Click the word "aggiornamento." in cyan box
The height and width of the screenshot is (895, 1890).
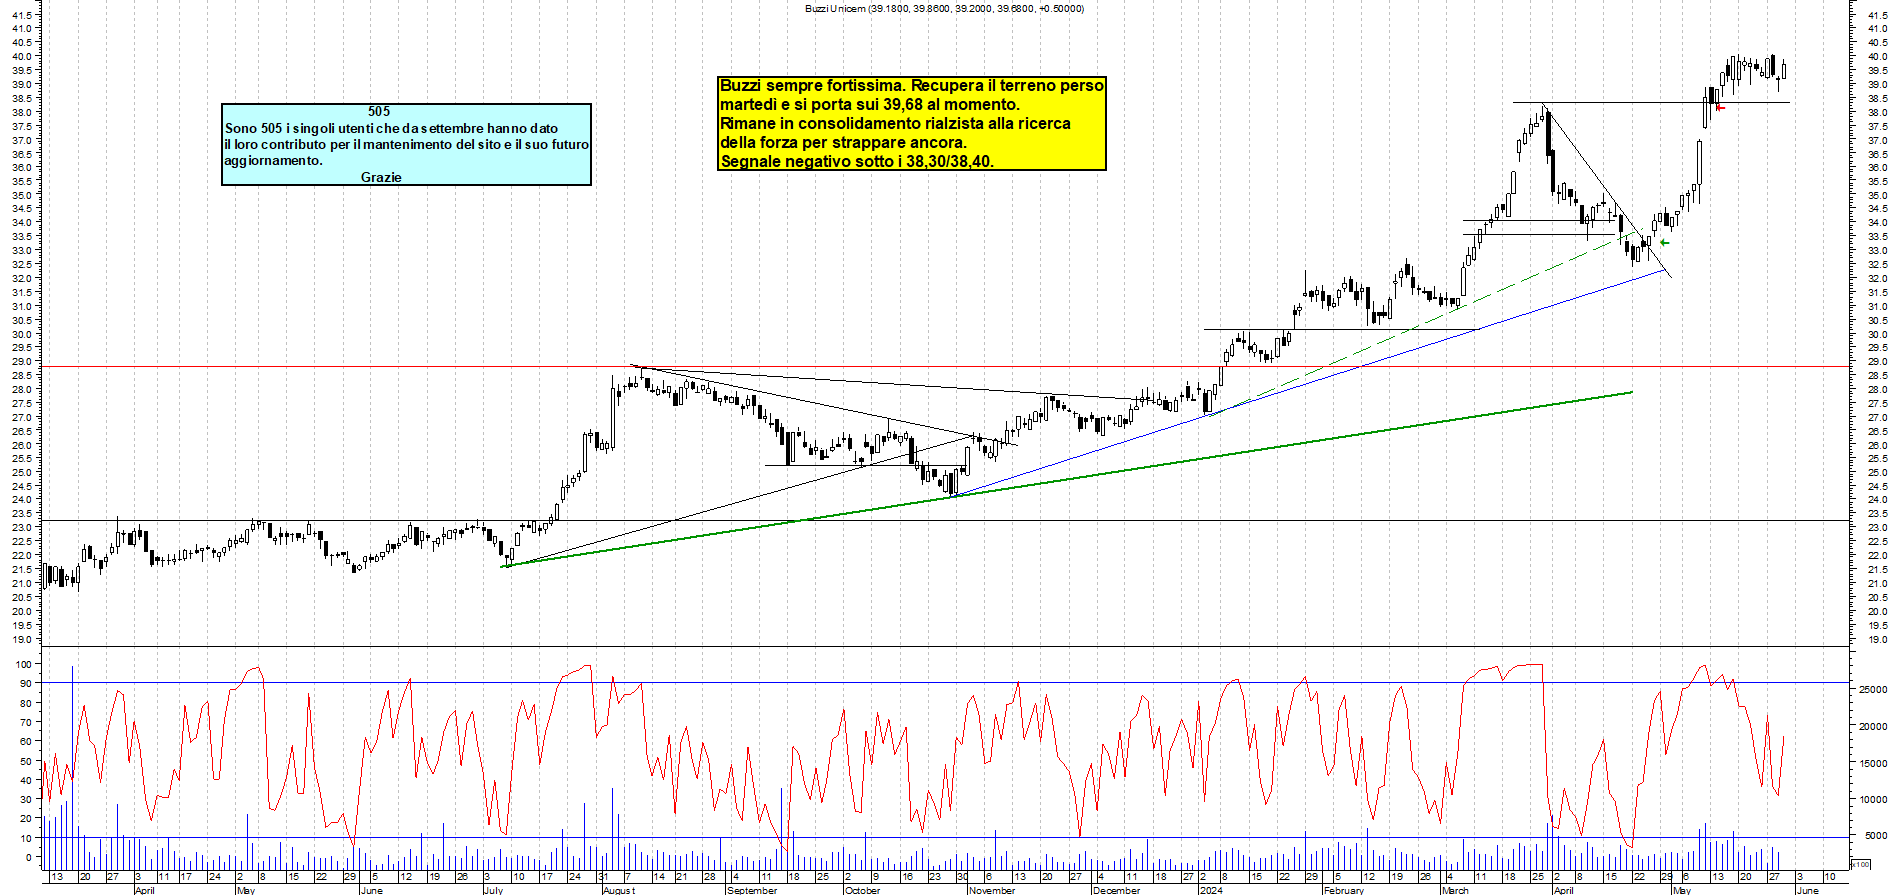pos(273,161)
